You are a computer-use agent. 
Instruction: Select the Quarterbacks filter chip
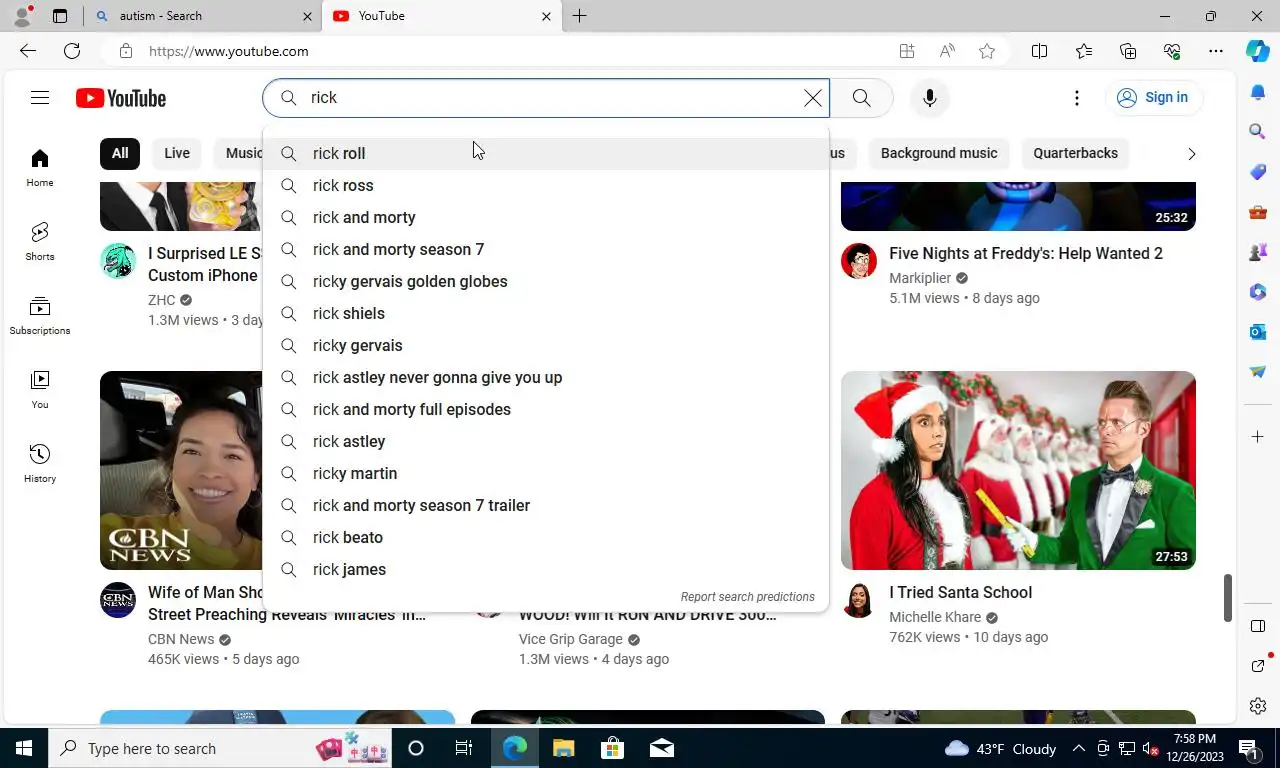click(x=1076, y=153)
